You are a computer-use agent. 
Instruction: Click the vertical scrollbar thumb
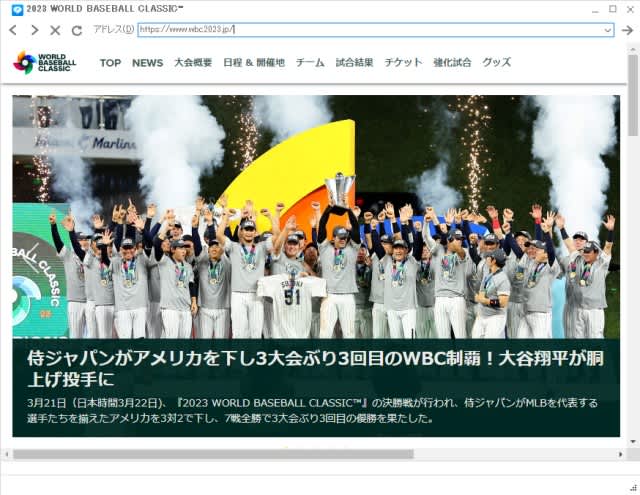[633, 95]
